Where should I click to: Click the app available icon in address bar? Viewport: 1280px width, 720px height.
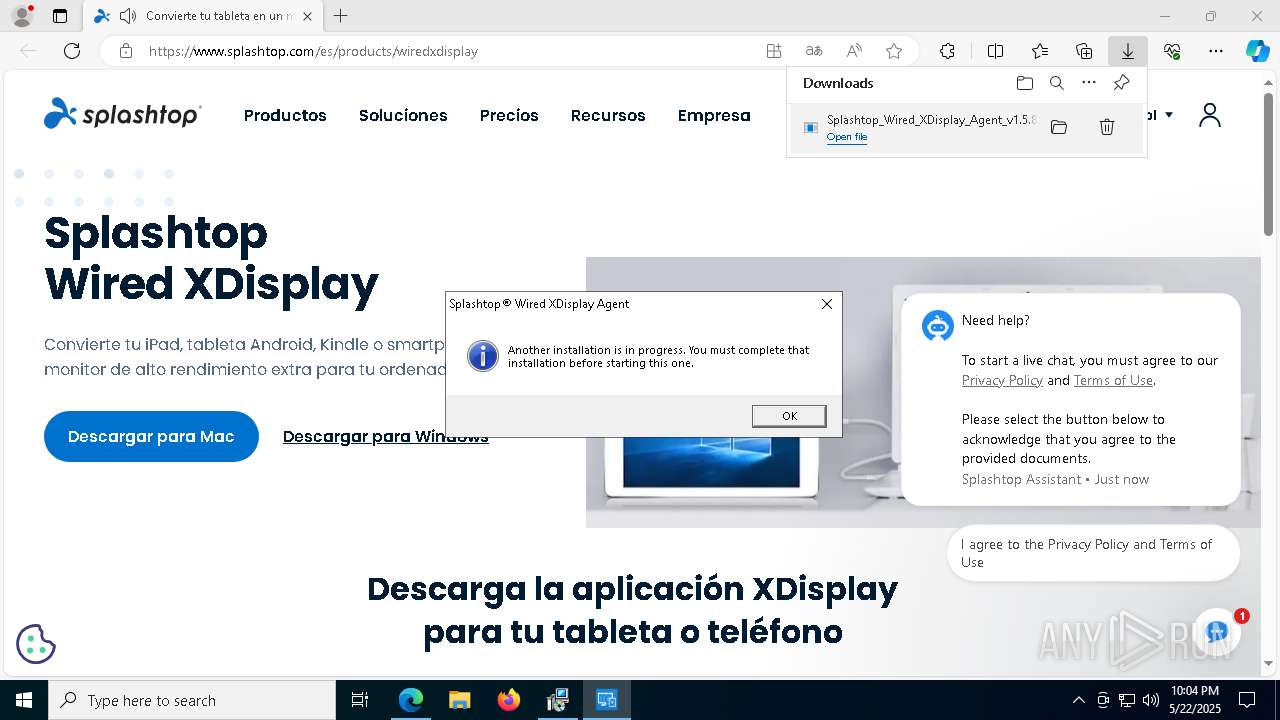coord(774,51)
